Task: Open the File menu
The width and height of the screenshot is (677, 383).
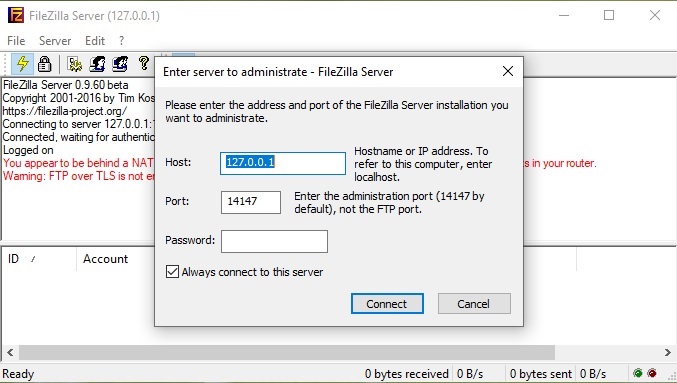Action: point(16,41)
